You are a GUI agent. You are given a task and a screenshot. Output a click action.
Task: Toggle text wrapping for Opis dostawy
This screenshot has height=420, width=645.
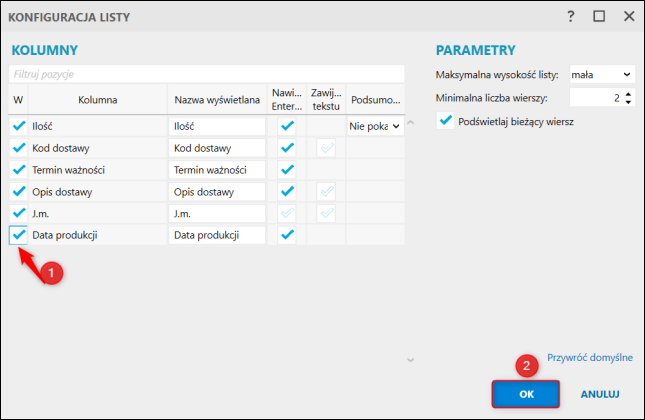(x=326, y=191)
